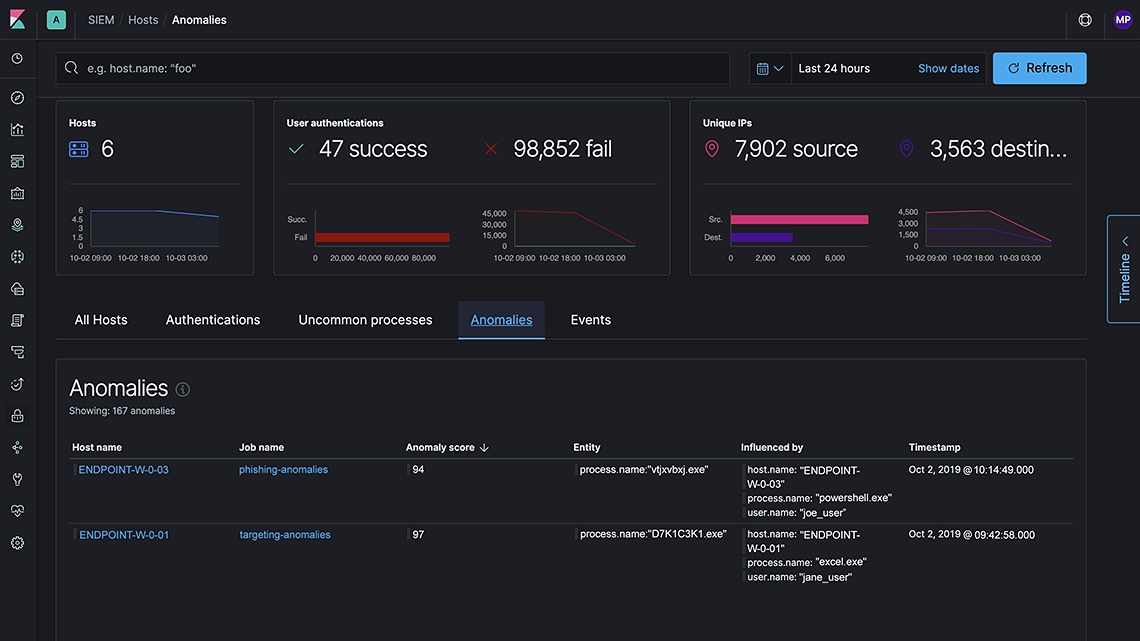This screenshot has height=641, width=1140.
Task: Open the targeting-anomalies job link
Action: click(285, 535)
